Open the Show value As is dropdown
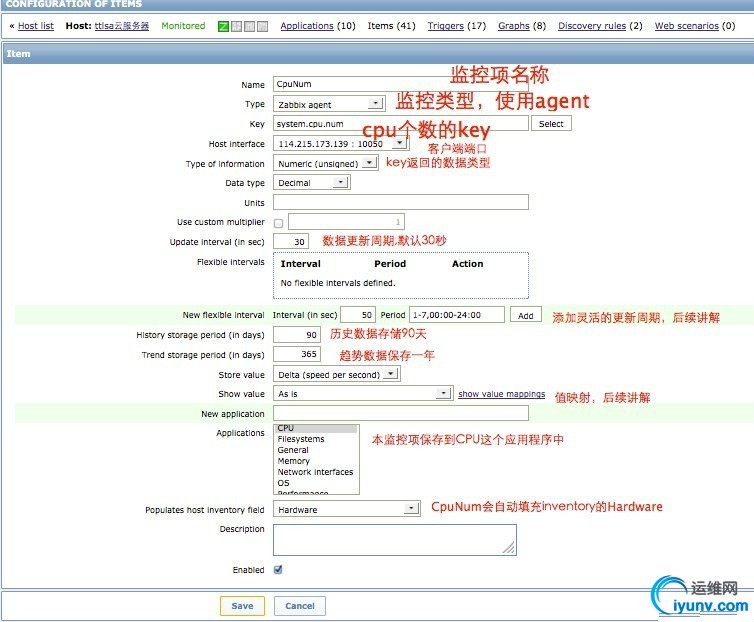754x622 pixels. [x=363, y=394]
